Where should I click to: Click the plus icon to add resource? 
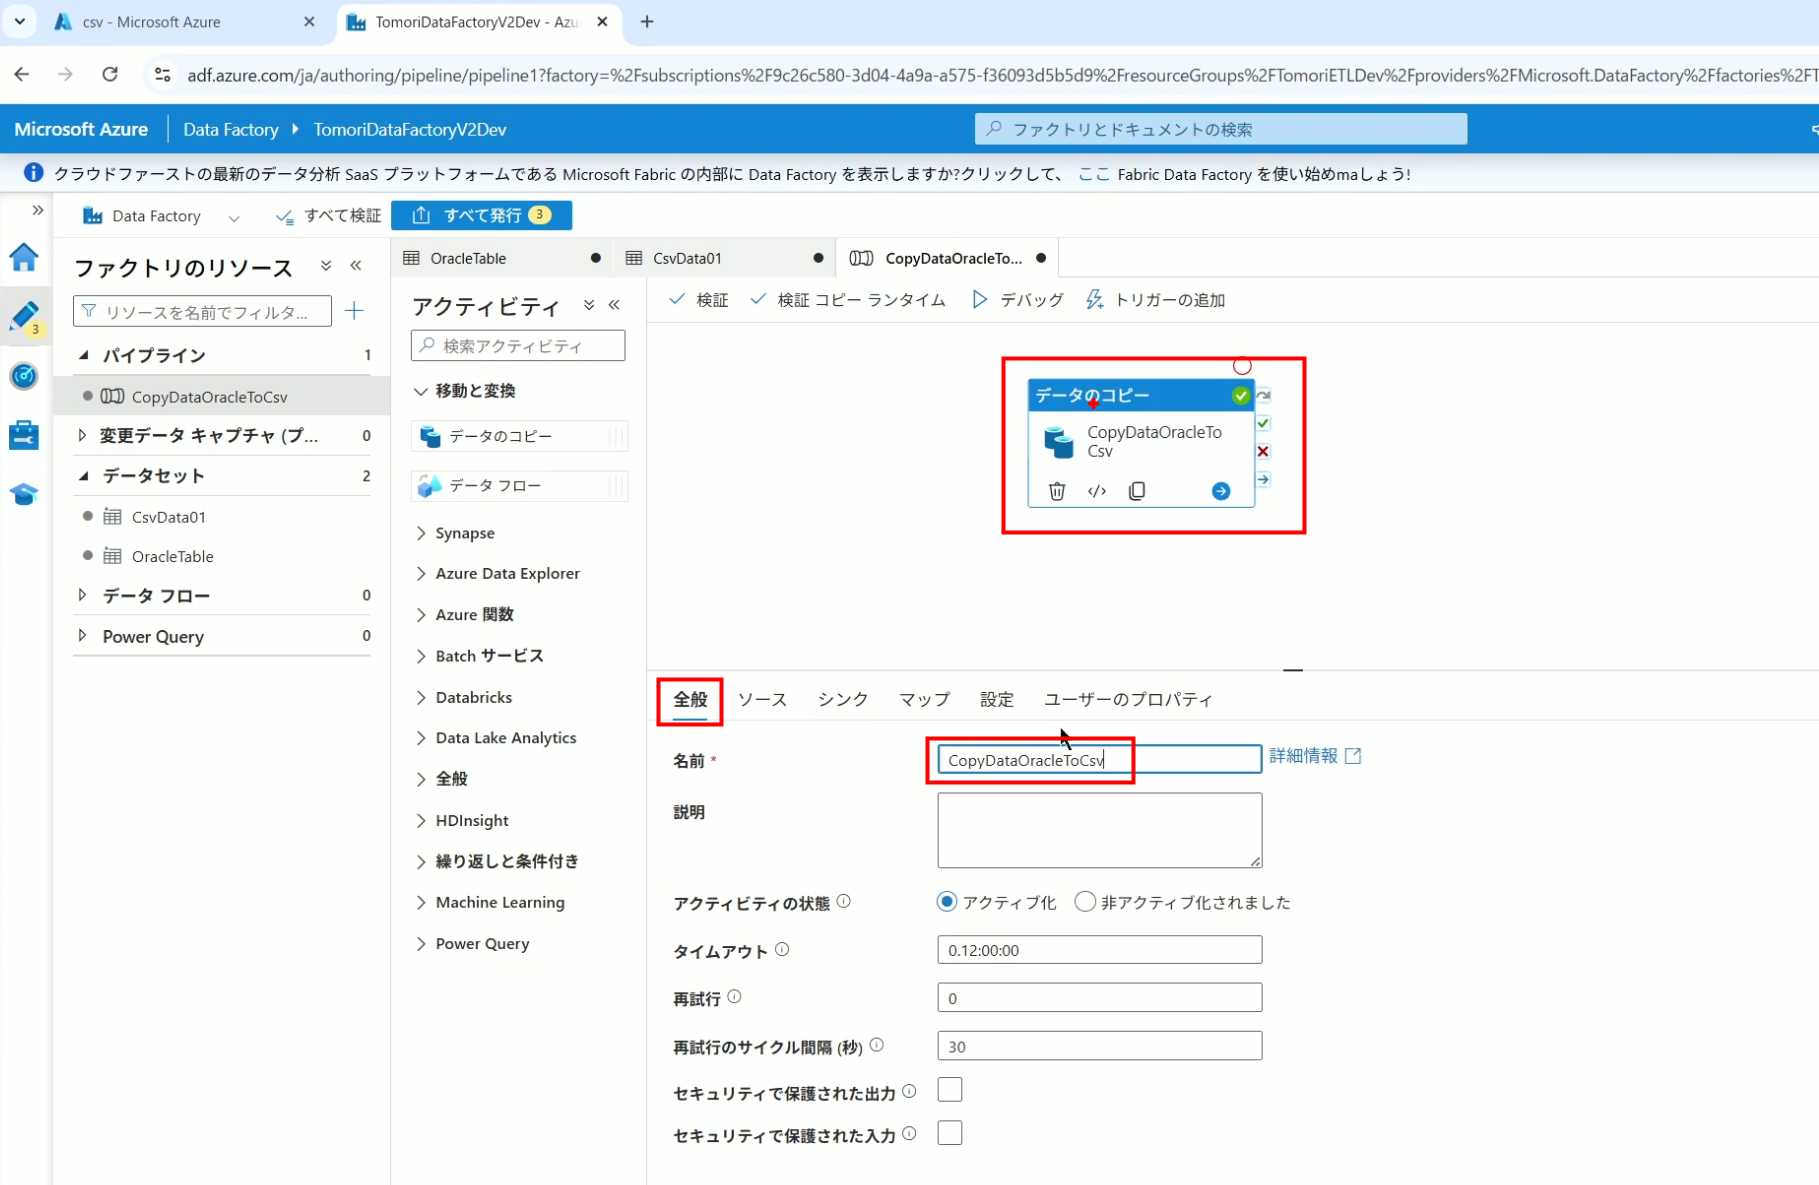354,311
